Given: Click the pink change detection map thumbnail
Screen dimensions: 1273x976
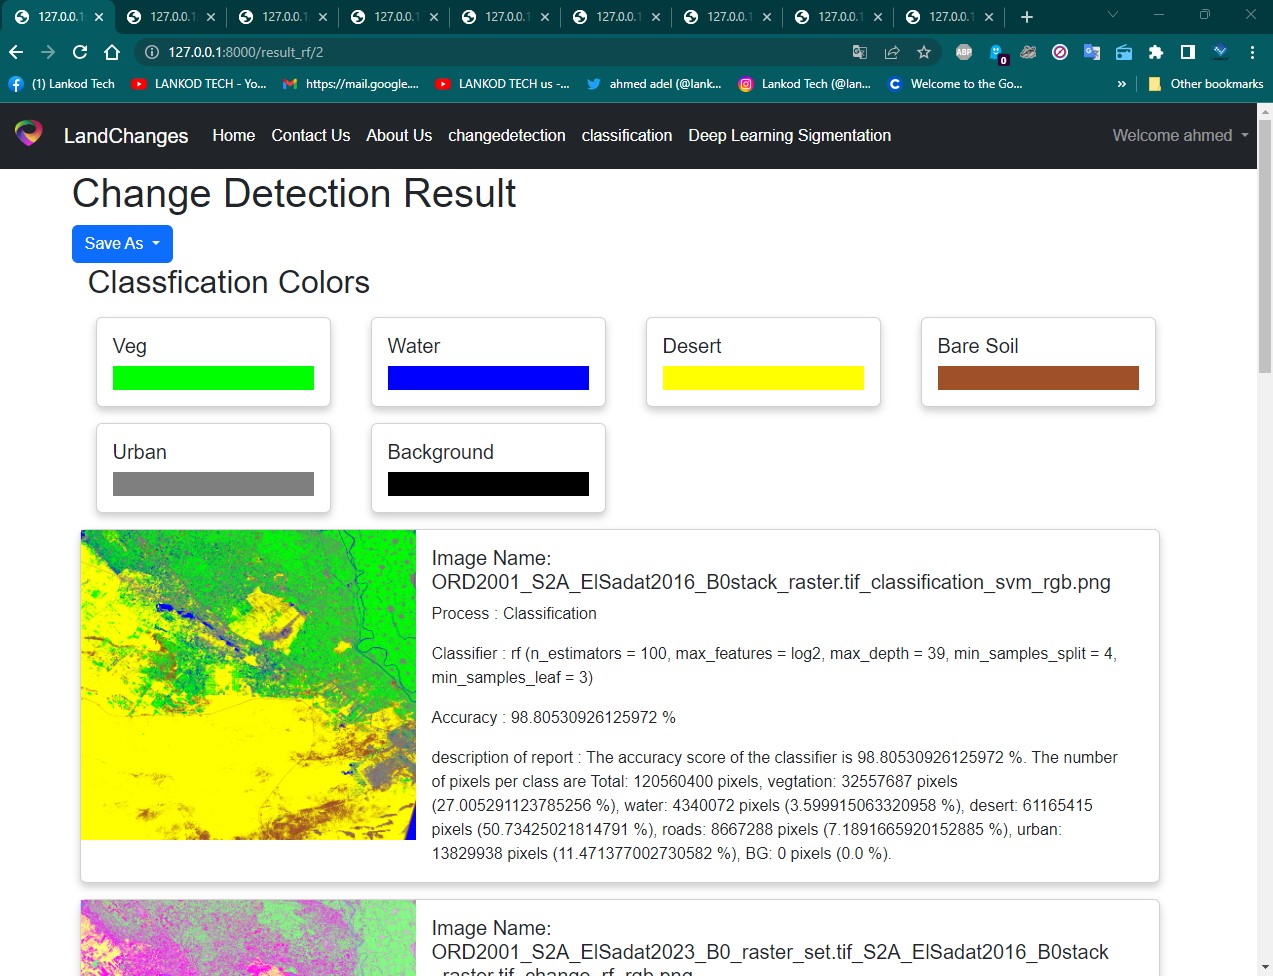Looking at the screenshot, I should pyautogui.click(x=248, y=938).
